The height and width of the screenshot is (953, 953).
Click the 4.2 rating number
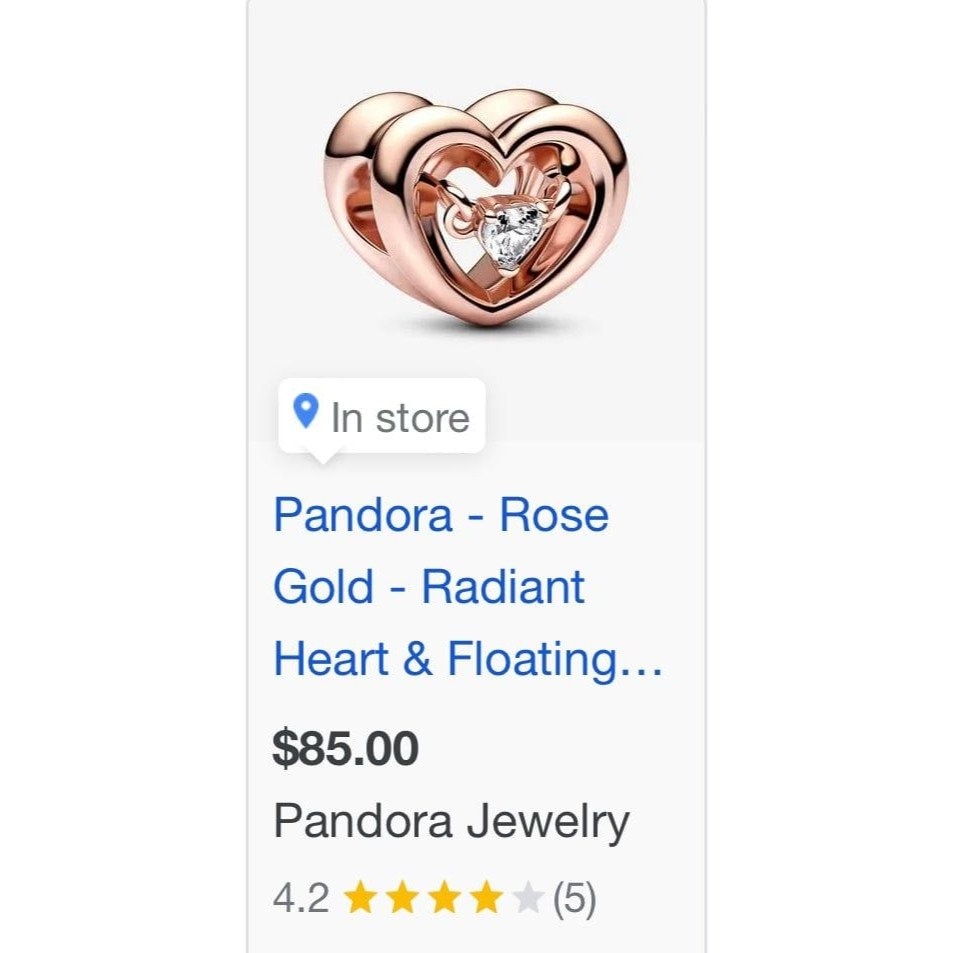[300, 899]
